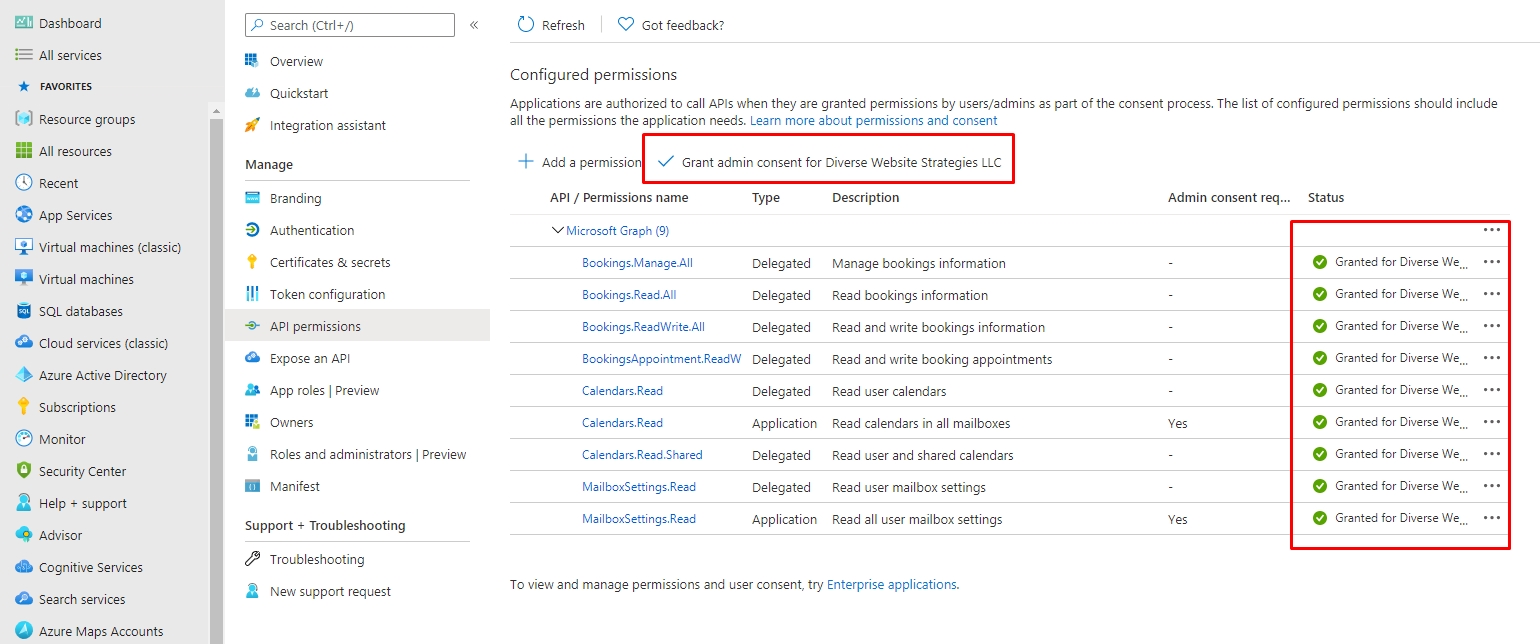Sort by API / Permissions name column header

point(619,198)
